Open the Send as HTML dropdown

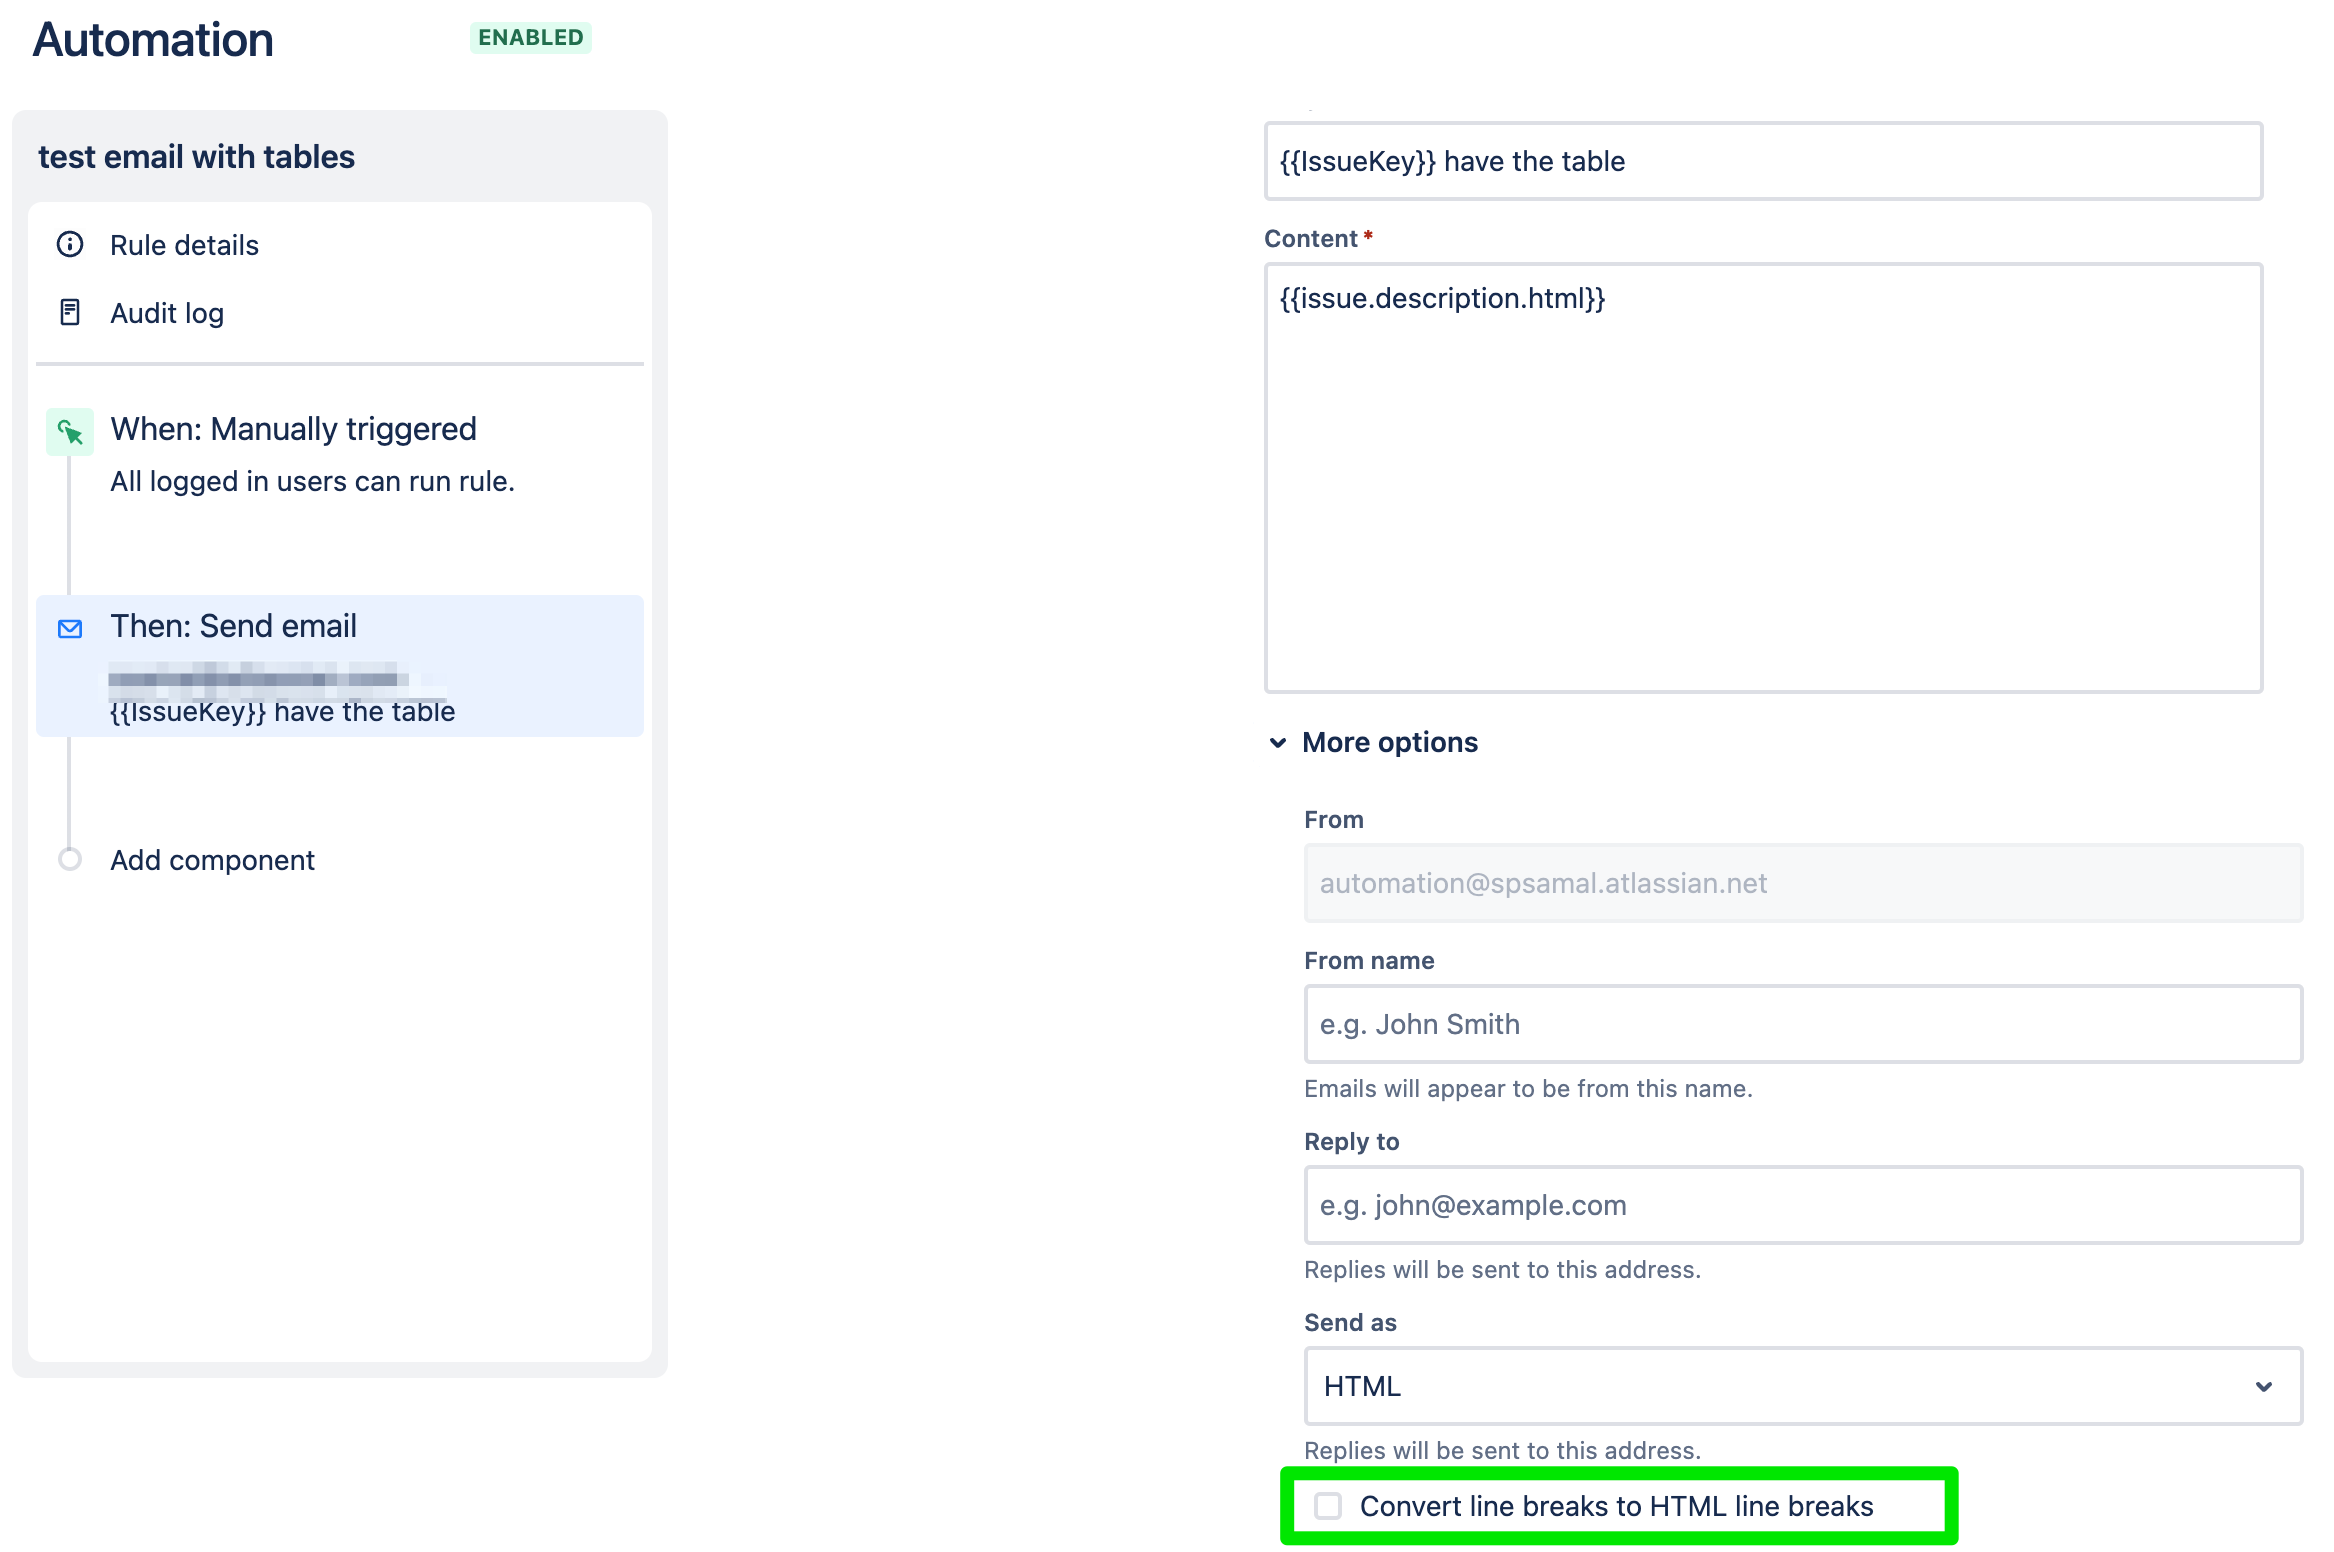pos(1780,1386)
